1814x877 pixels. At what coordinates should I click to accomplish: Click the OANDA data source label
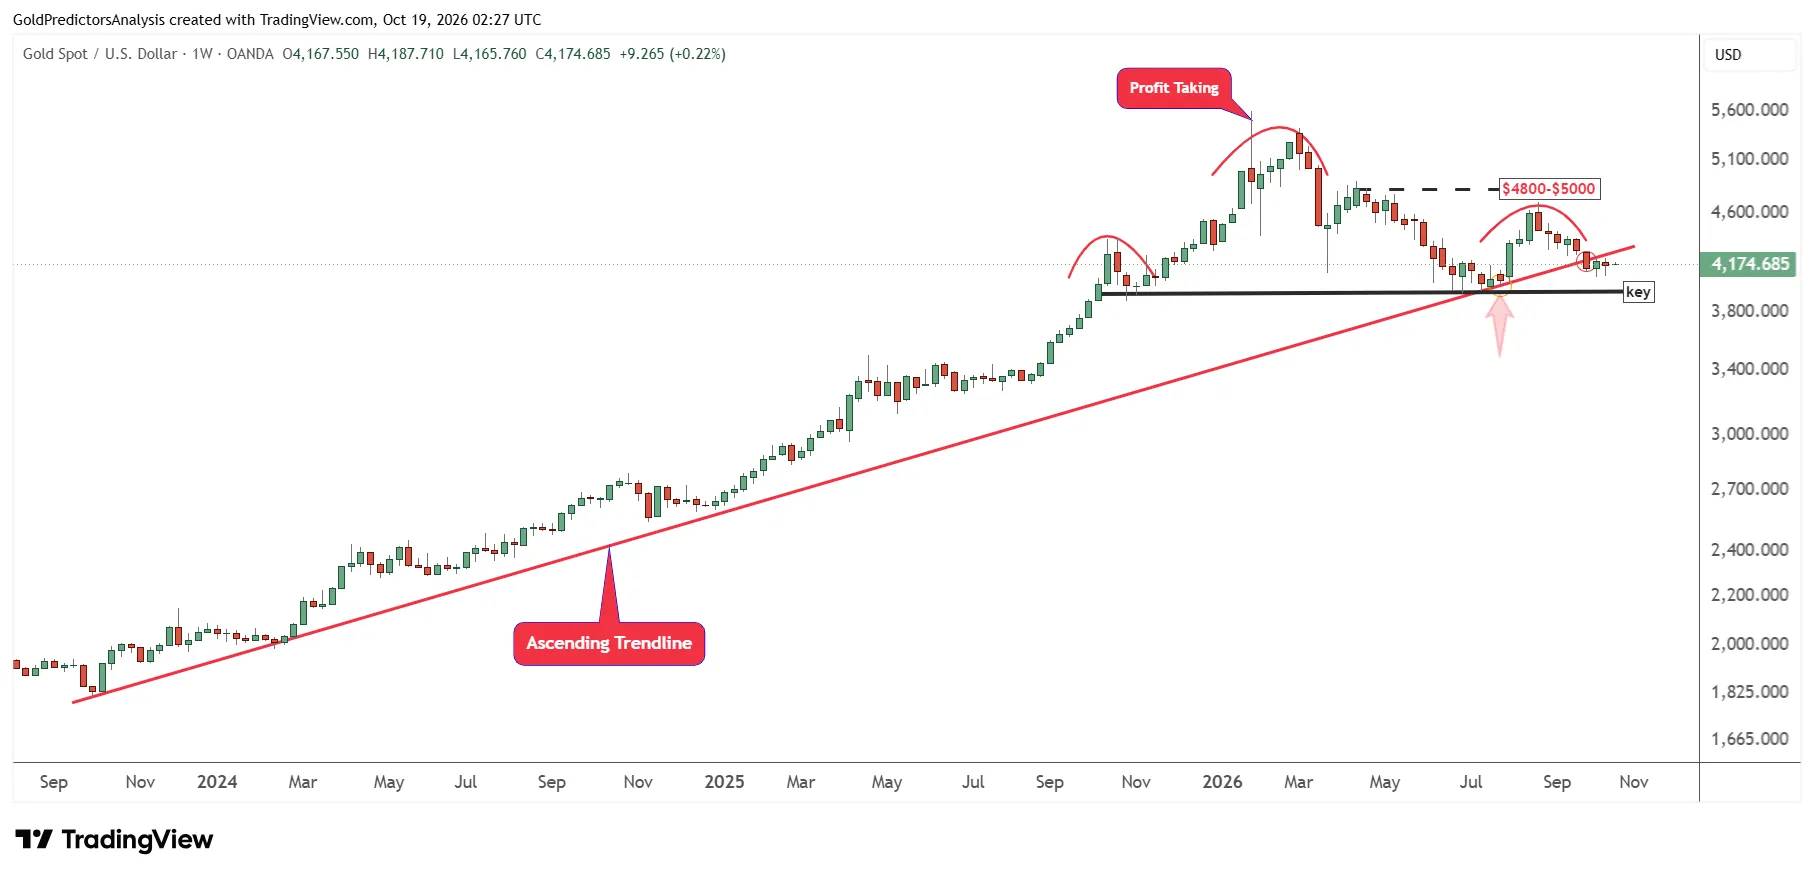[250, 54]
